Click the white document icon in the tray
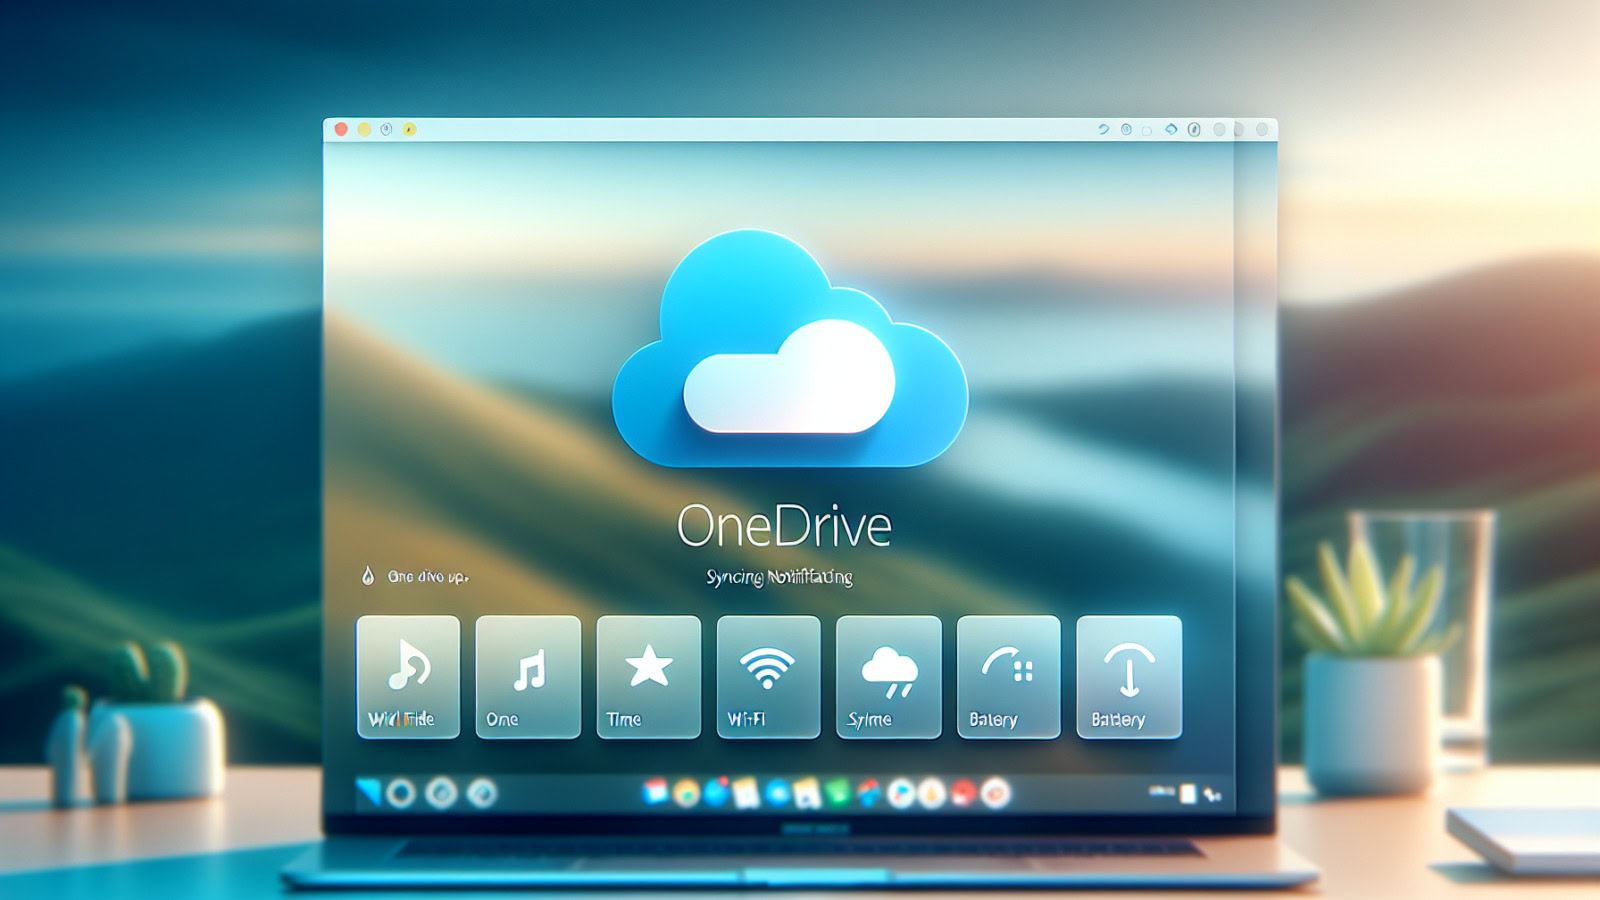The image size is (1600, 900). (x=1188, y=794)
